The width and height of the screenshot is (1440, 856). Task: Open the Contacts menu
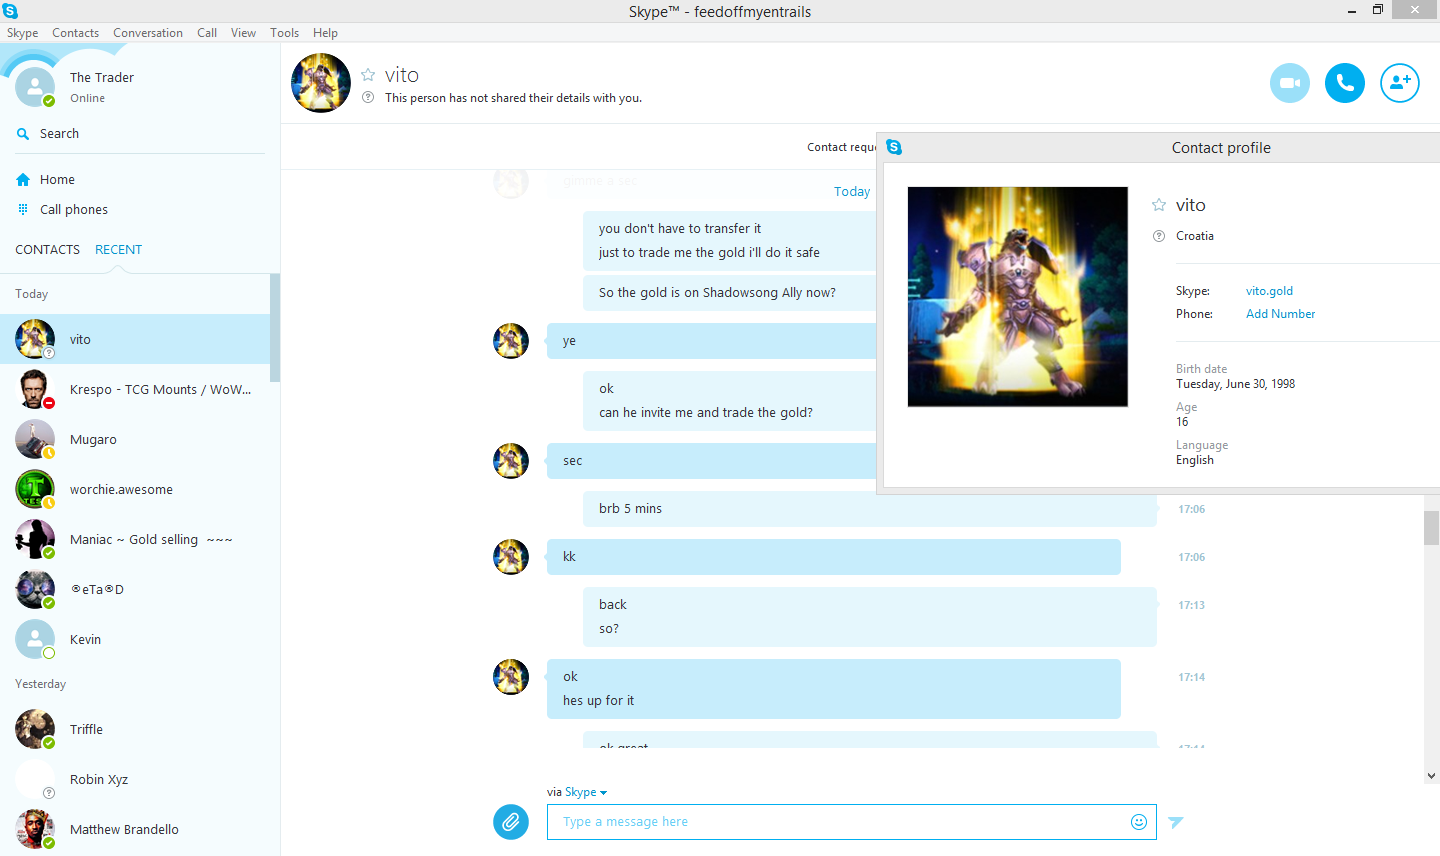[x=76, y=33]
